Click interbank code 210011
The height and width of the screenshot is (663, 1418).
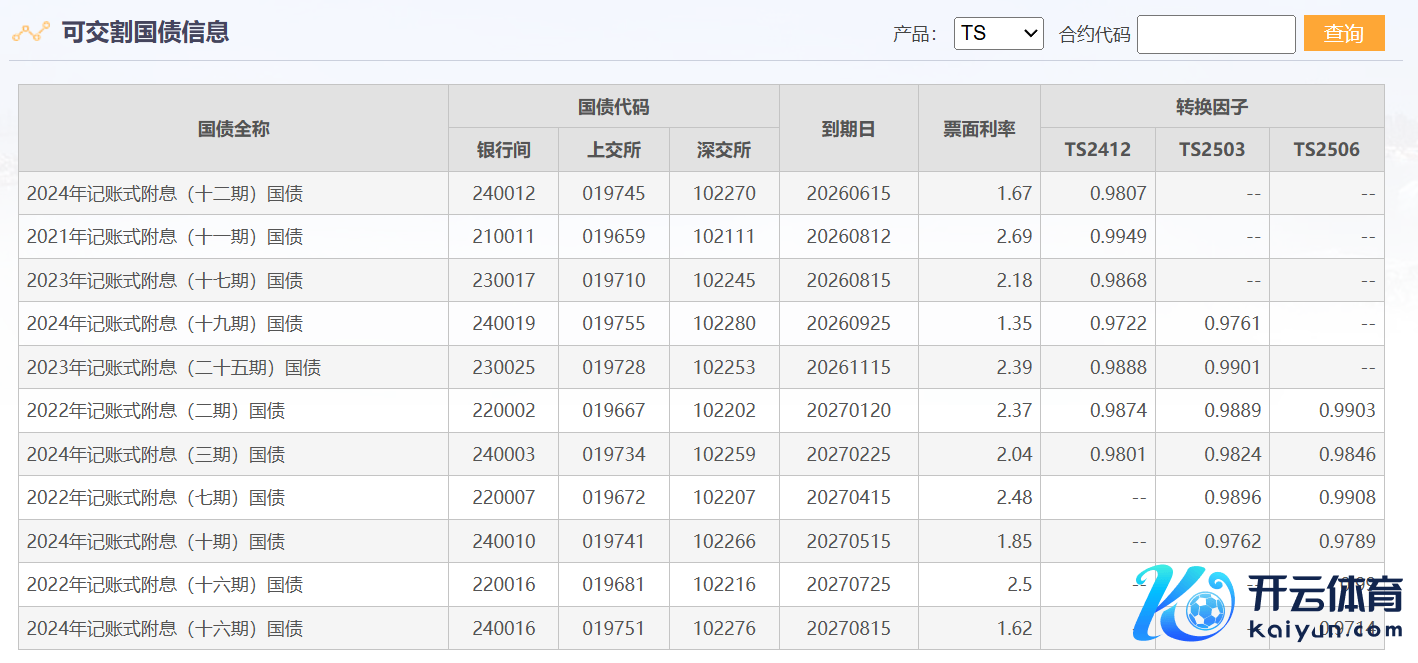pos(503,237)
